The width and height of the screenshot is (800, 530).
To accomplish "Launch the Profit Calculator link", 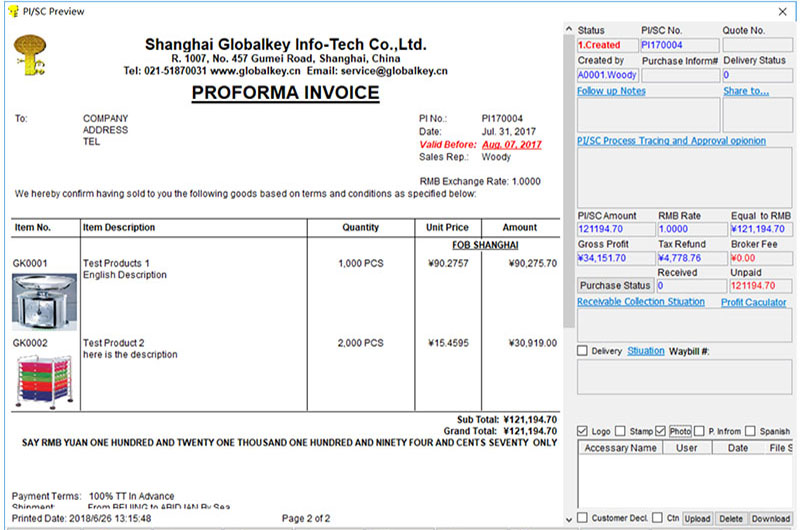I will [753, 302].
